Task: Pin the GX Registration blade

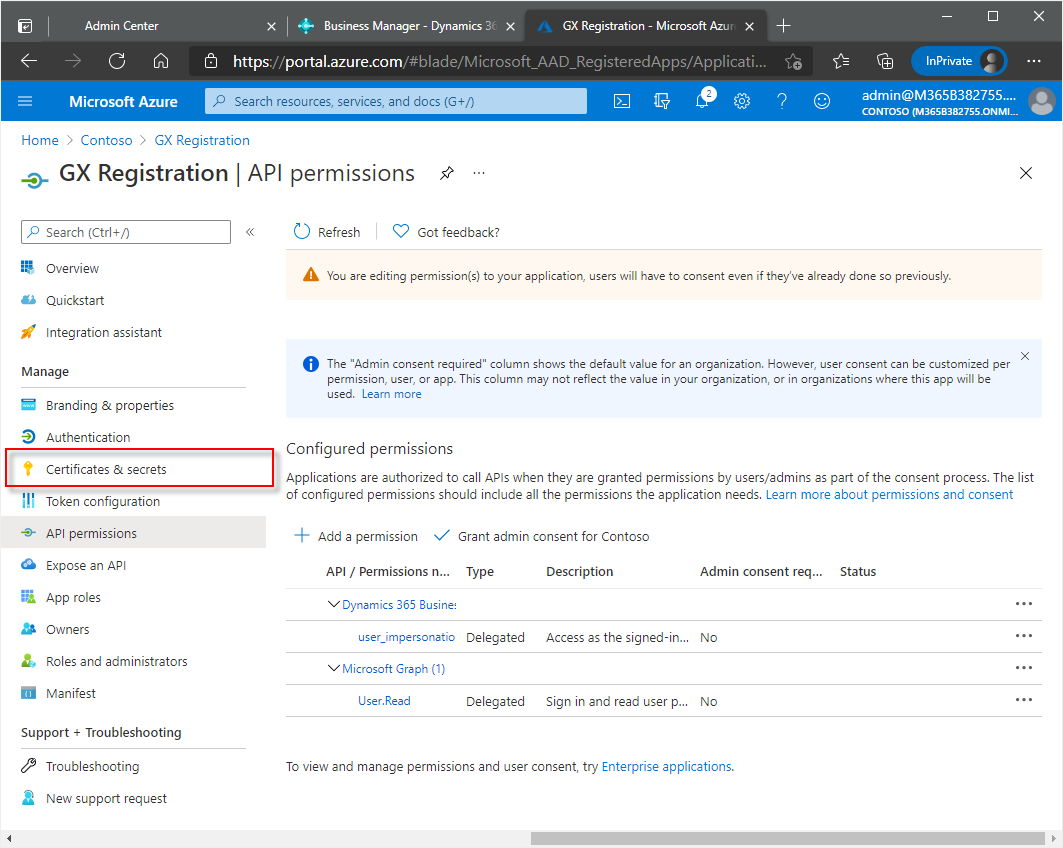Action: pyautogui.click(x=447, y=173)
